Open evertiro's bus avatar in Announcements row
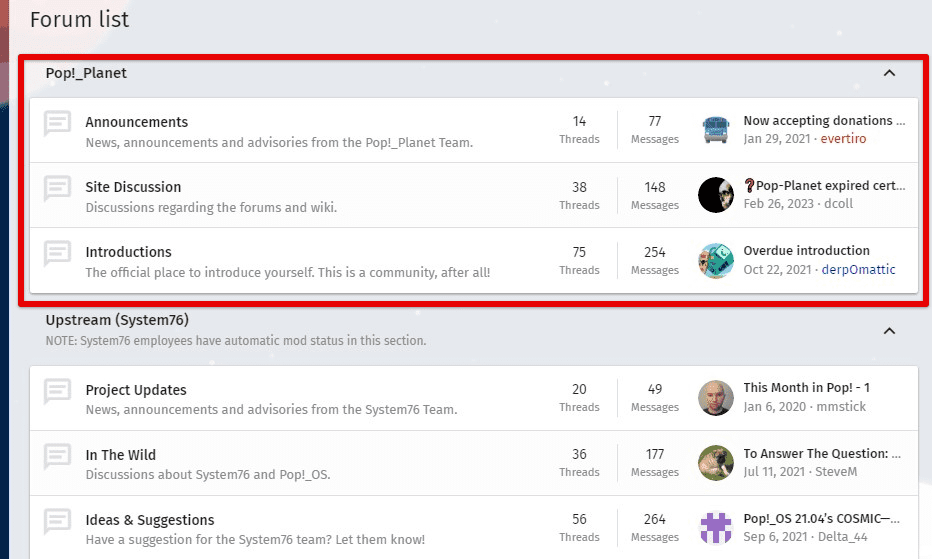Viewport: 932px width, 559px height. (716, 130)
